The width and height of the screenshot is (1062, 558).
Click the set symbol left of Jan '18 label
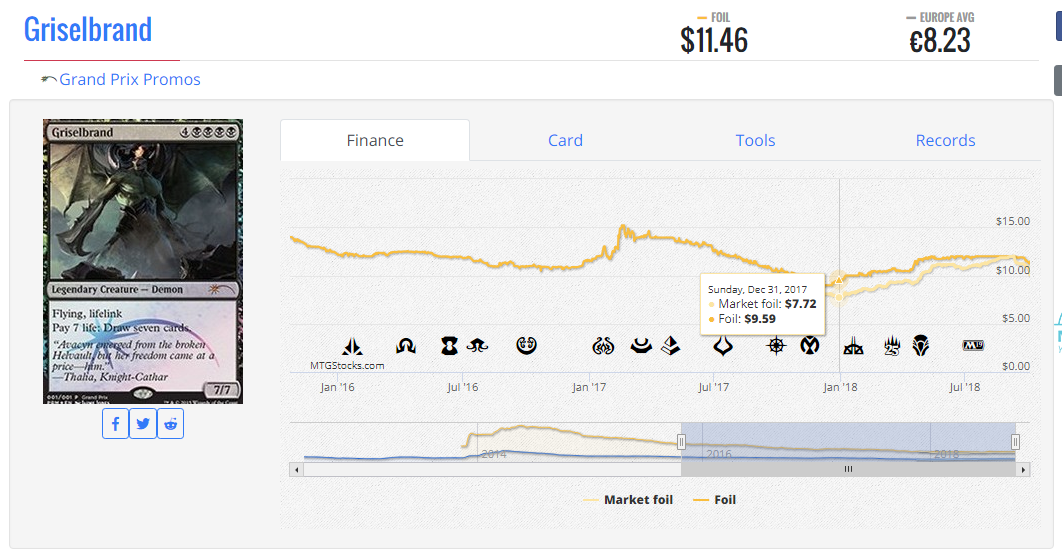click(809, 346)
